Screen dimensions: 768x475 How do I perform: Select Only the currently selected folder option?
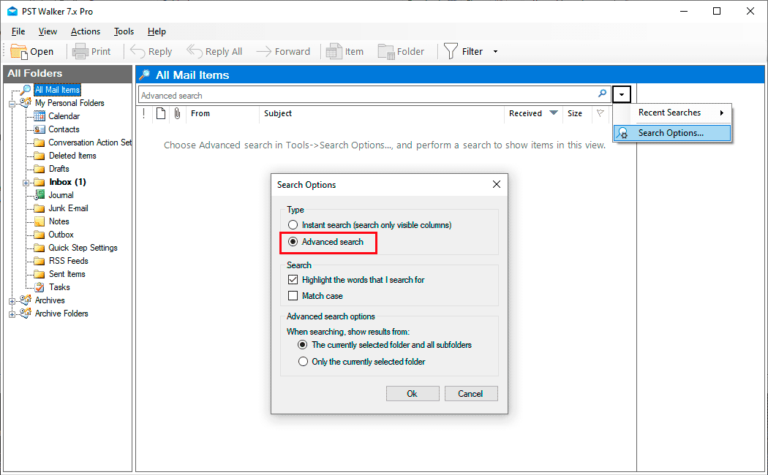303,361
